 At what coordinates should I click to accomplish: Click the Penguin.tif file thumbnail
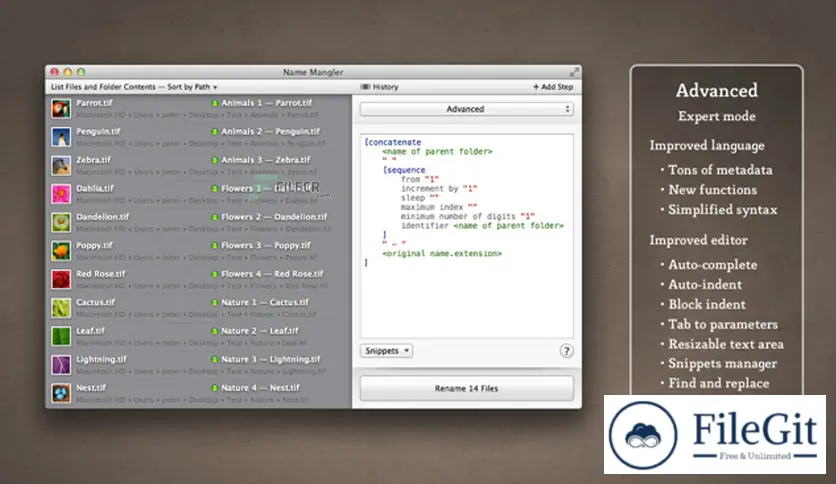pyautogui.click(x=61, y=136)
